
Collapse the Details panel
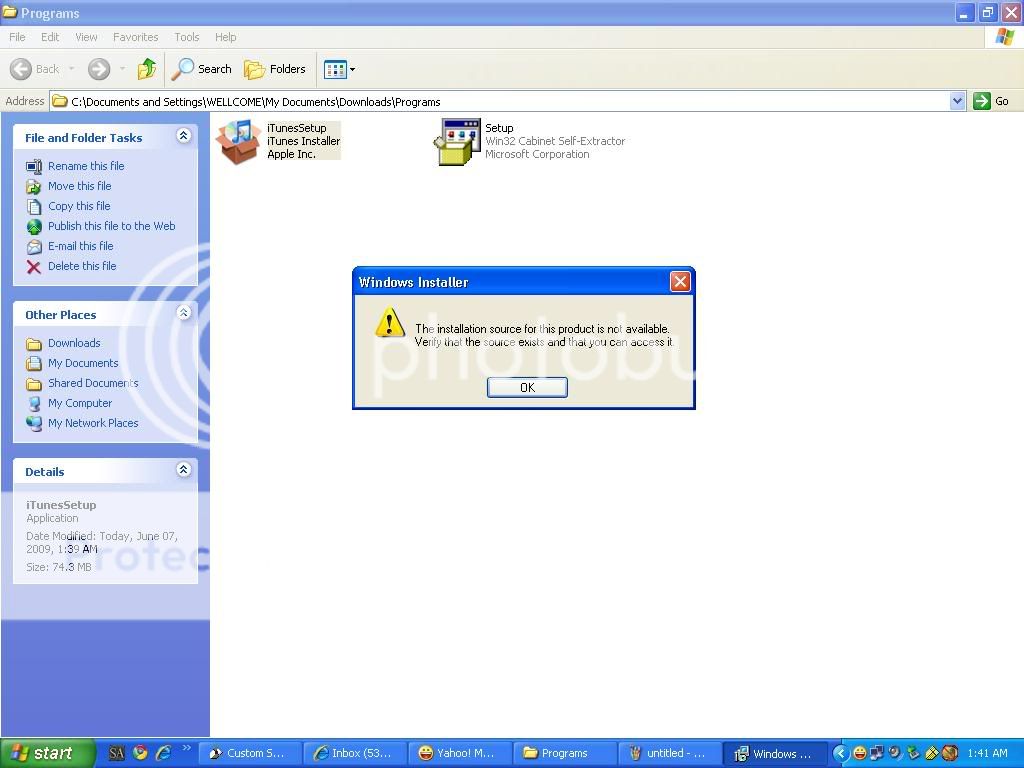[184, 470]
